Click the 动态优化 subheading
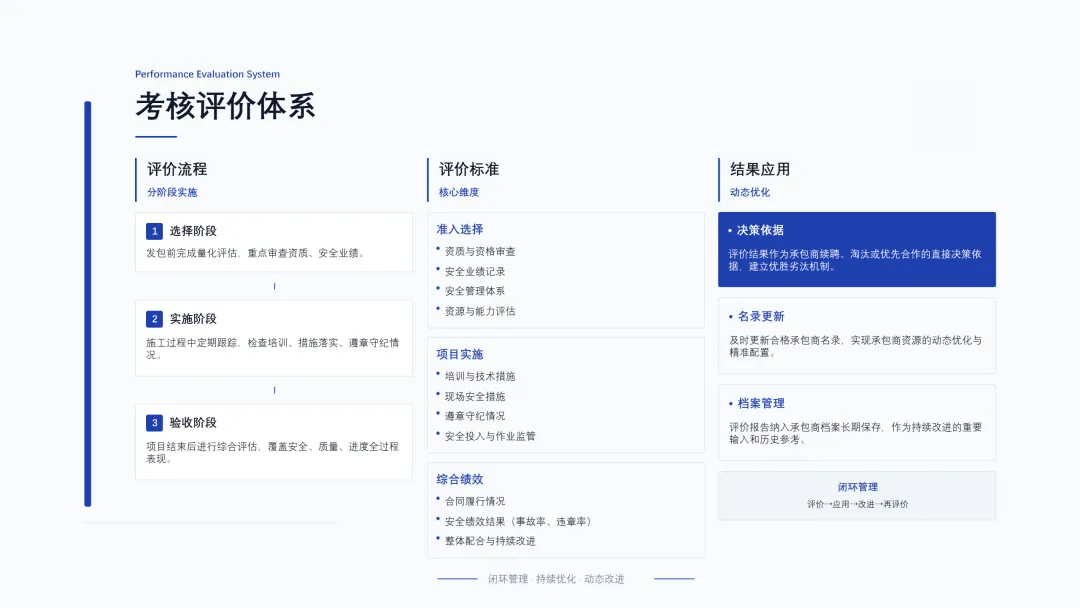This screenshot has width=1080, height=608. pos(750,192)
